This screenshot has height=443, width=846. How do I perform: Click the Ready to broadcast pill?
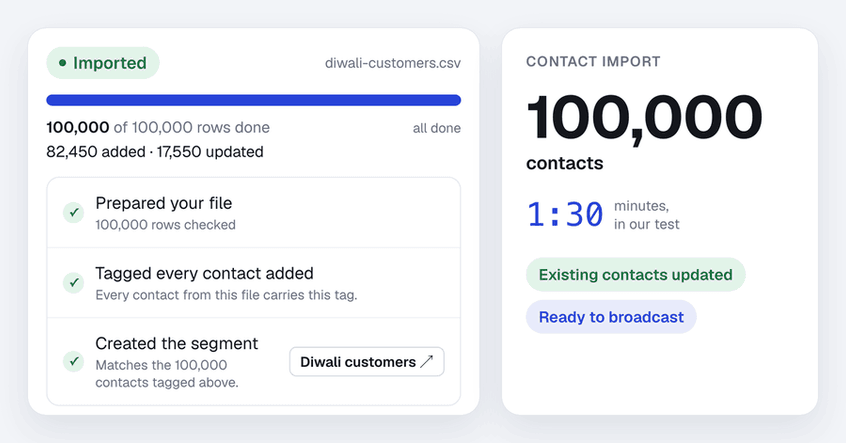click(611, 317)
